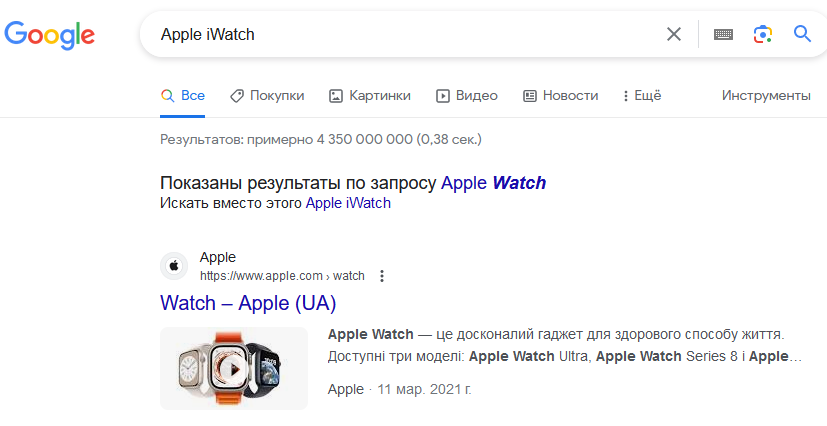Open the Инструменты search tools
The width and height of the screenshot is (827, 426).
click(766, 95)
